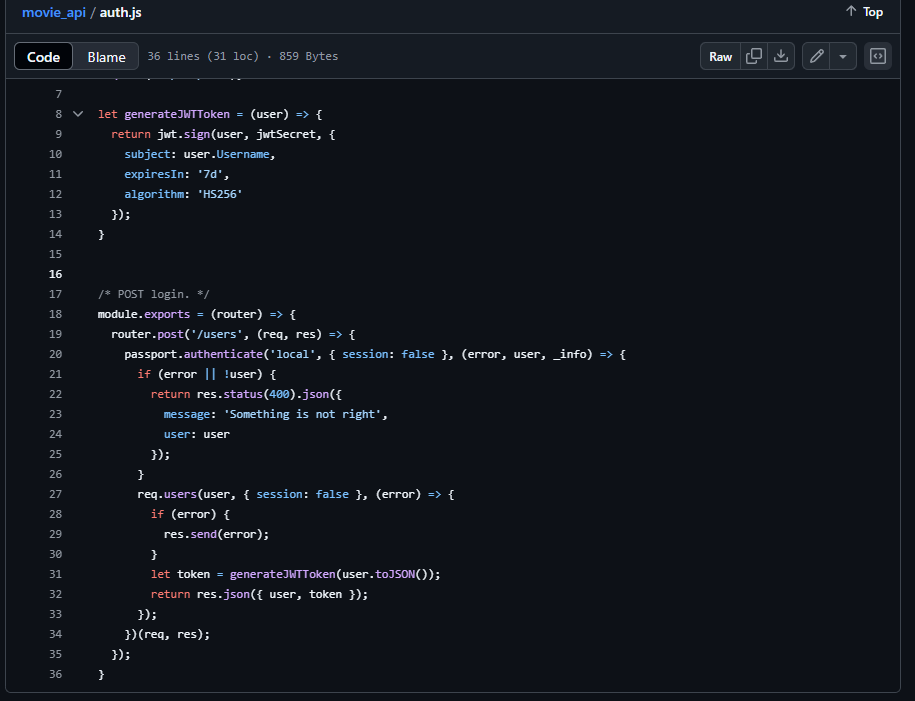The image size is (915, 701).
Task: Edit this file with pencil icon
Action: point(816,56)
